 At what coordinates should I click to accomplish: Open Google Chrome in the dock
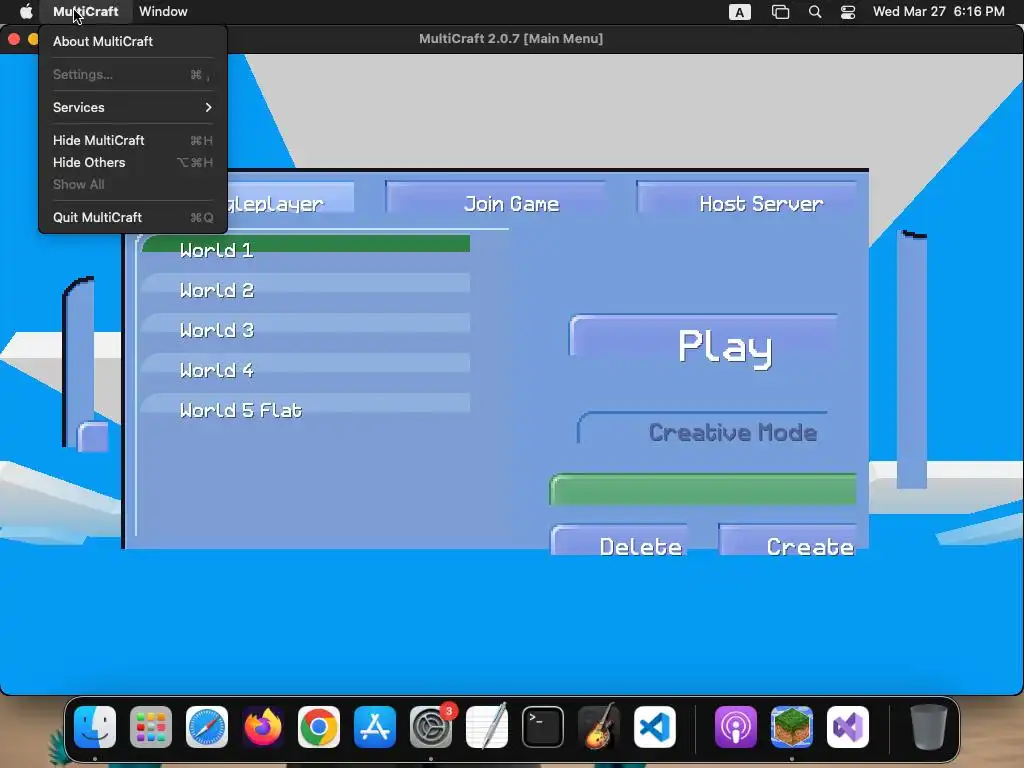pos(319,727)
